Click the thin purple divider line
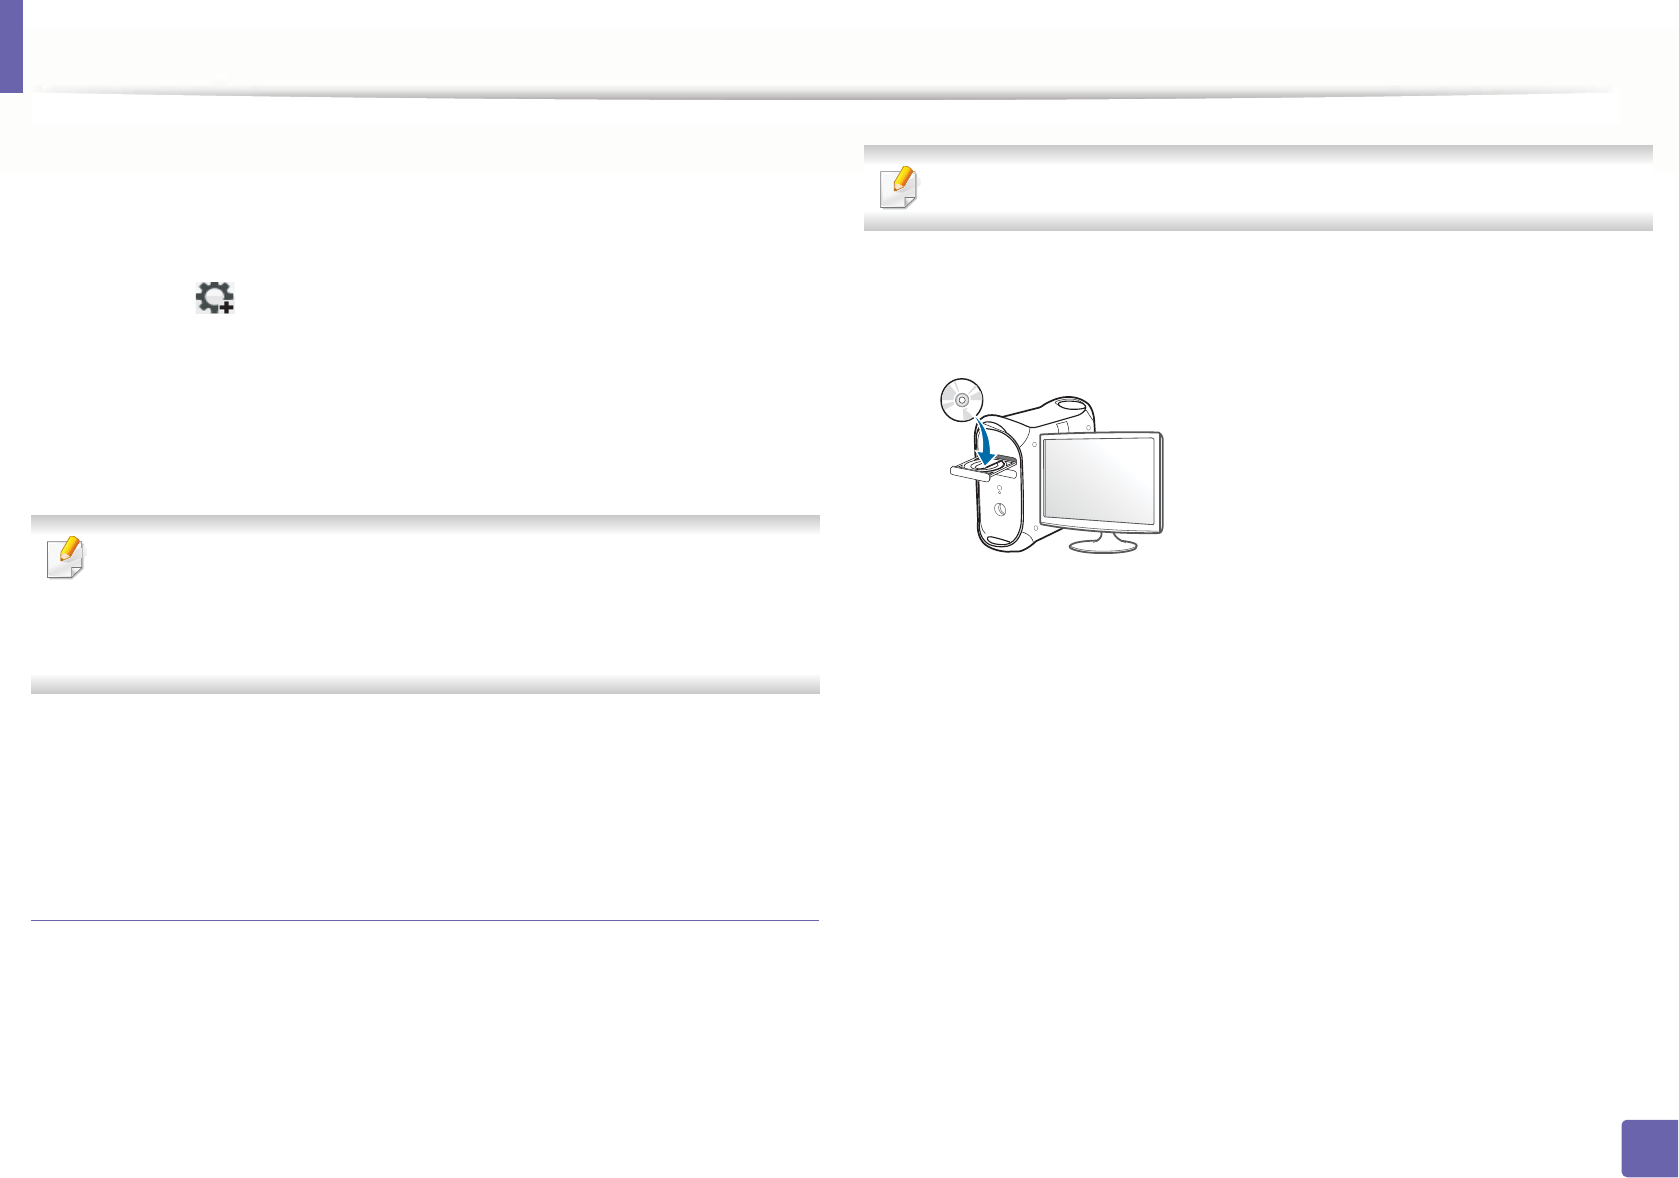The height and width of the screenshot is (1178, 1679). click(x=425, y=920)
